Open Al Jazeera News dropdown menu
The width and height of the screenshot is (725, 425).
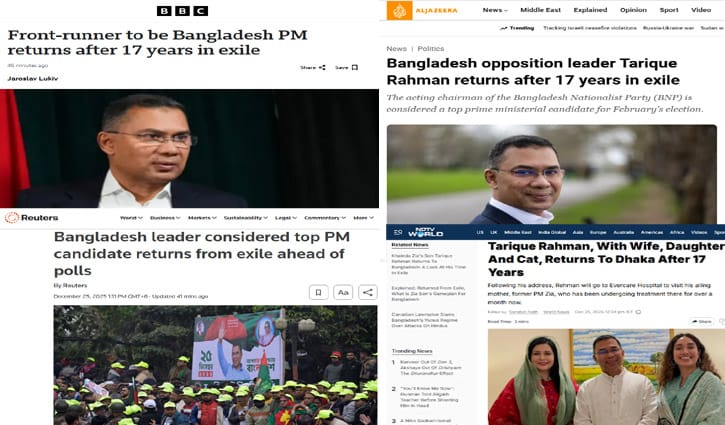[x=495, y=10]
